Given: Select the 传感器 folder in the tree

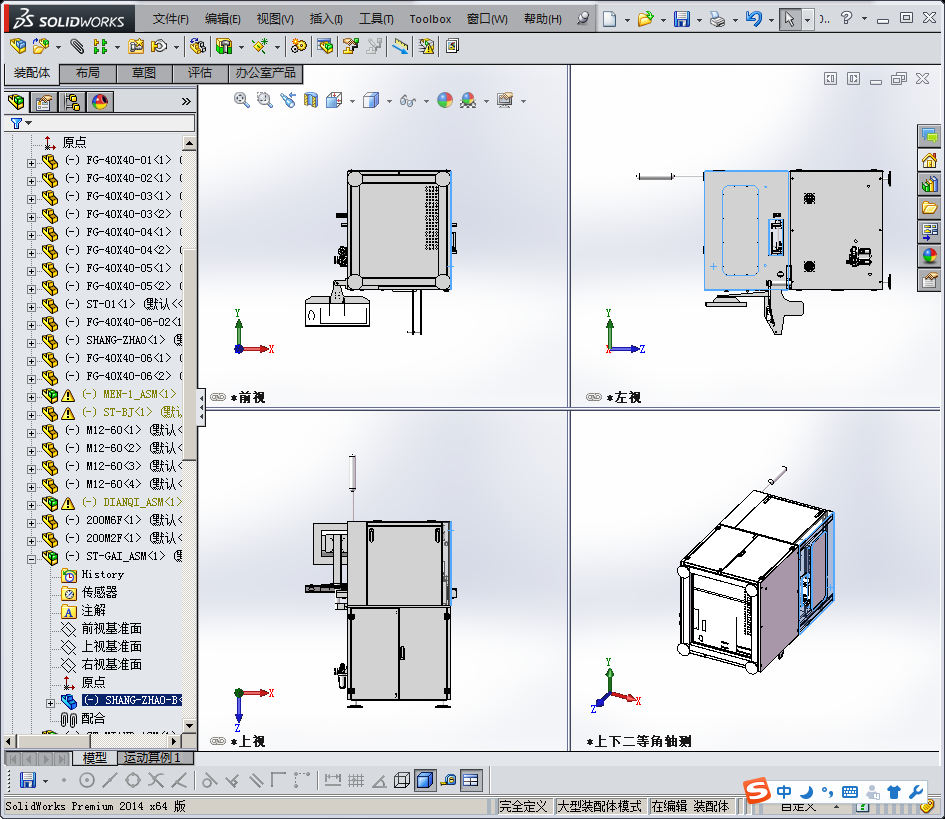Looking at the screenshot, I should [99, 592].
